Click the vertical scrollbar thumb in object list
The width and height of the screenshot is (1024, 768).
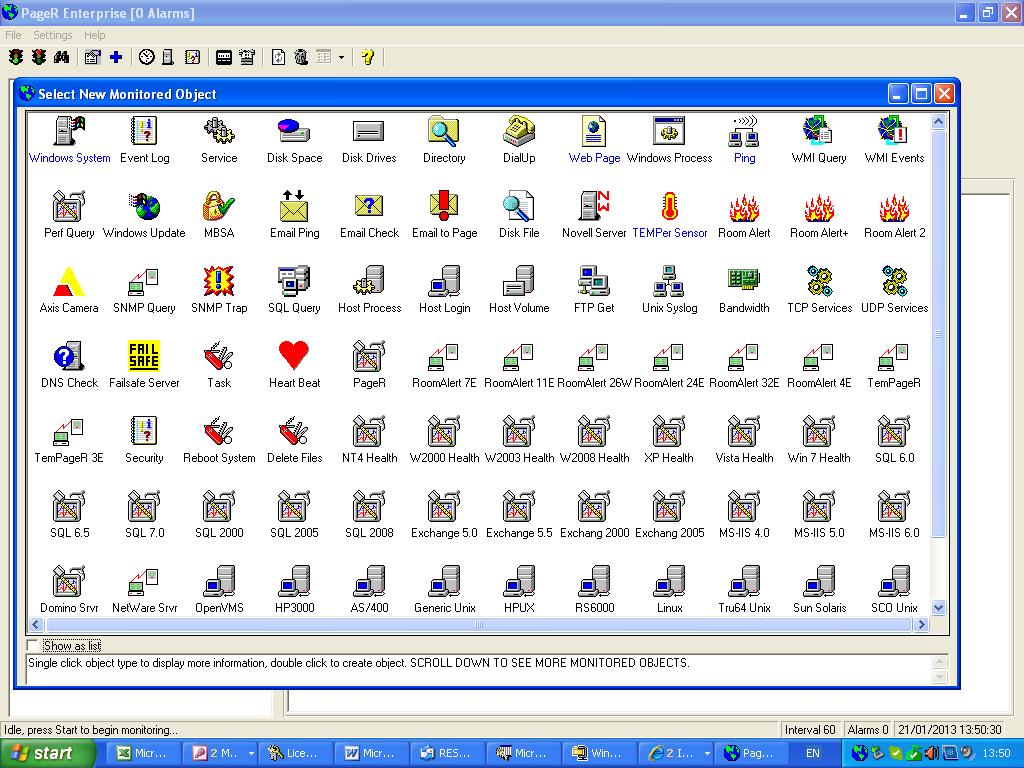(x=938, y=333)
